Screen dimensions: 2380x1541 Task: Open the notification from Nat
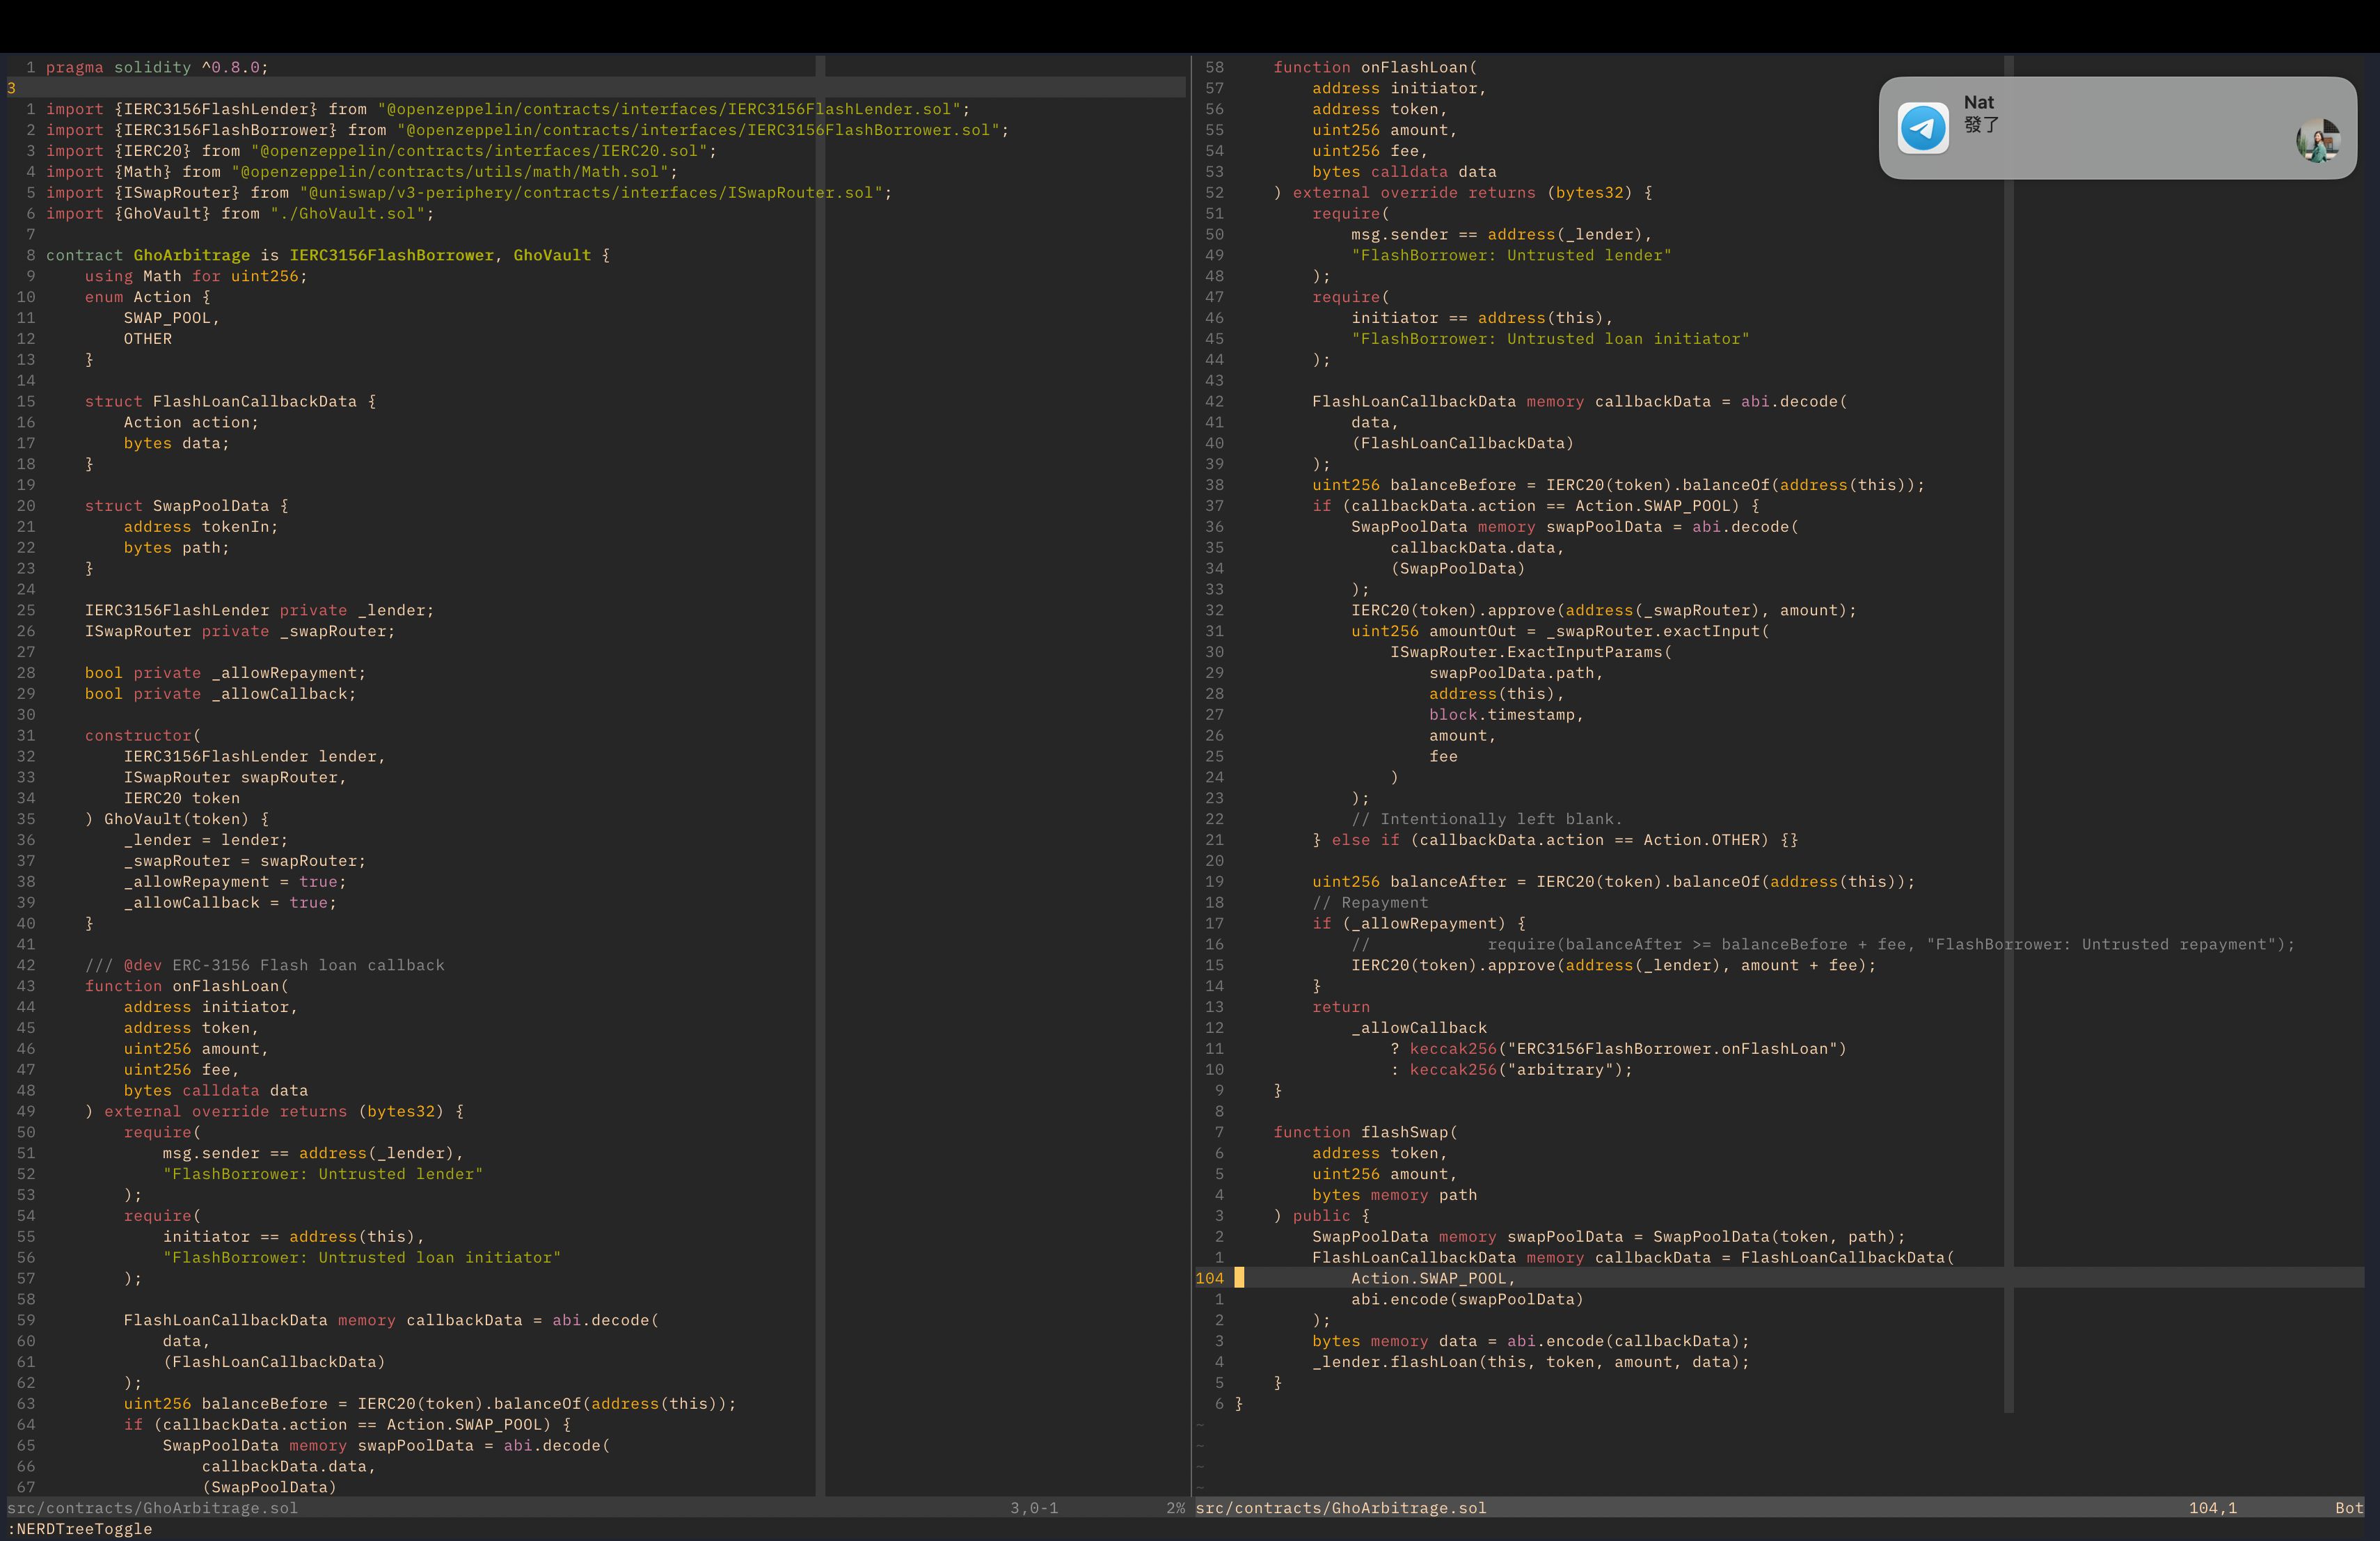[x=2117, y=128]
